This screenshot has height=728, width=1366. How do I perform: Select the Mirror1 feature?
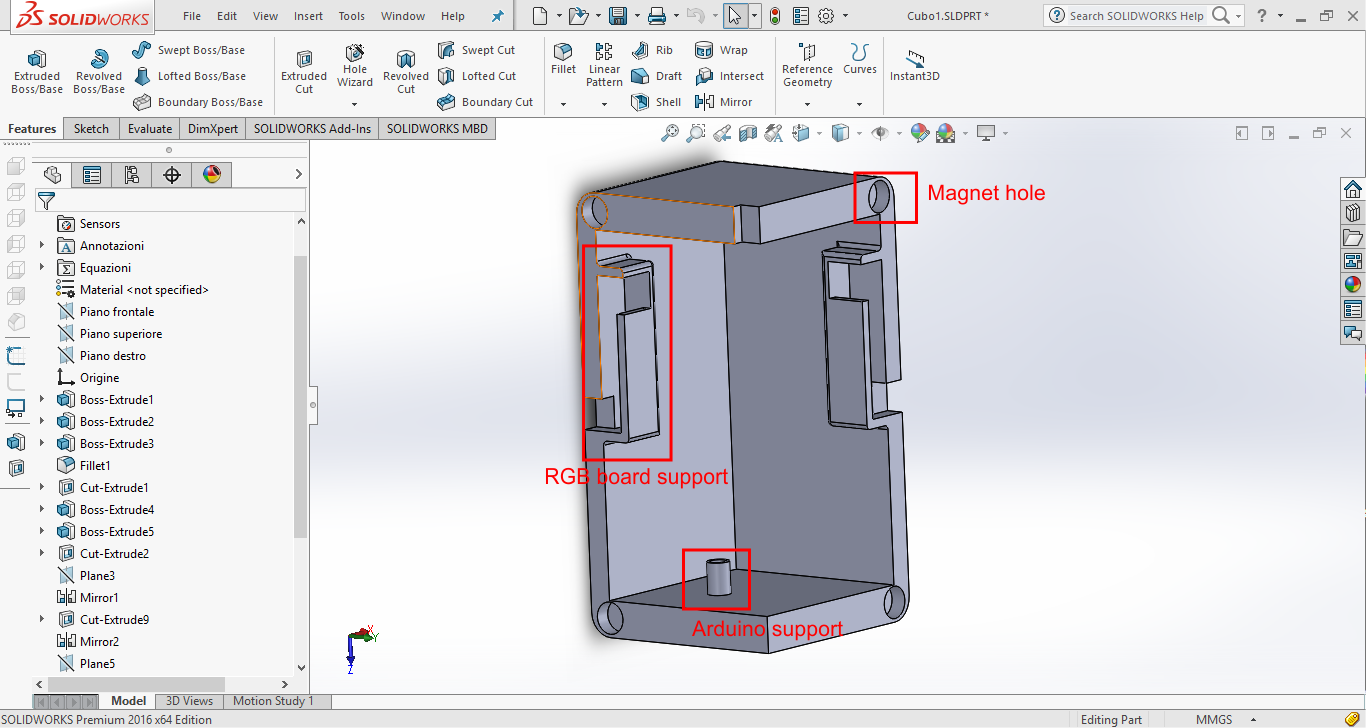tap(97, 598)
